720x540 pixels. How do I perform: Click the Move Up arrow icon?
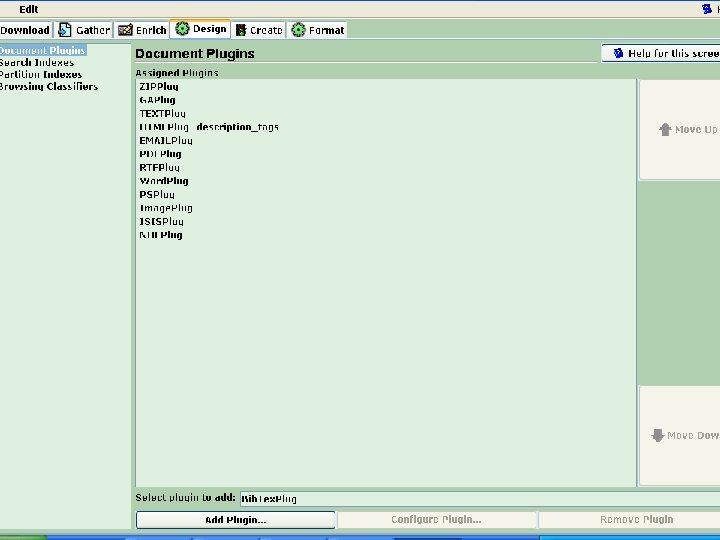coord(665,129)
